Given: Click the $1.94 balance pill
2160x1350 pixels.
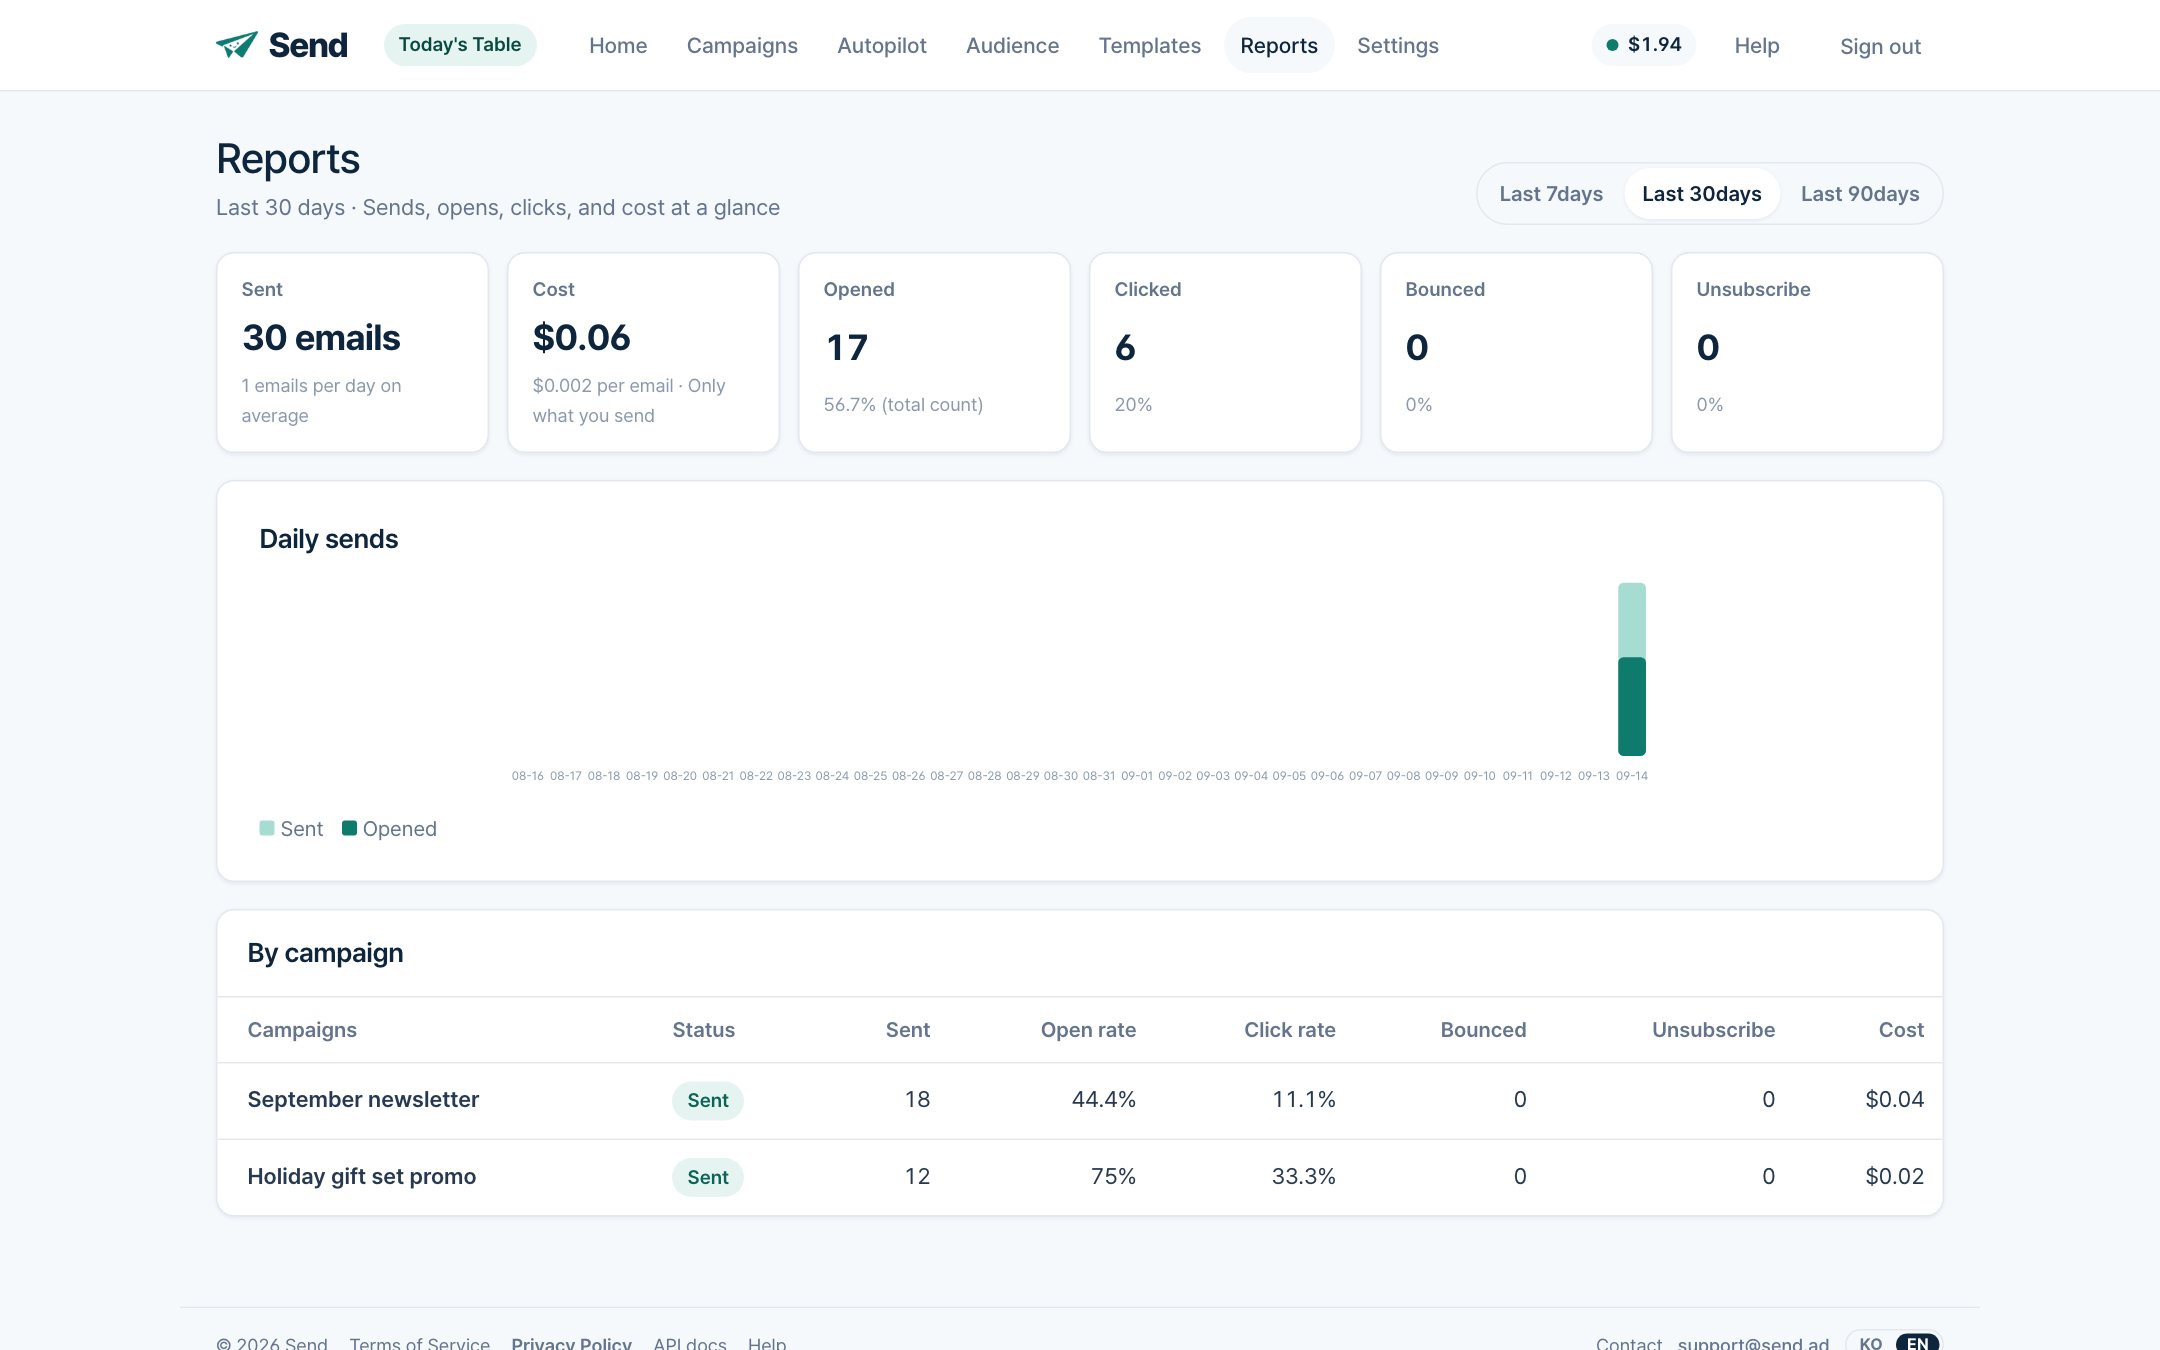Looking at the screenshot, I should coord(1644,45).
